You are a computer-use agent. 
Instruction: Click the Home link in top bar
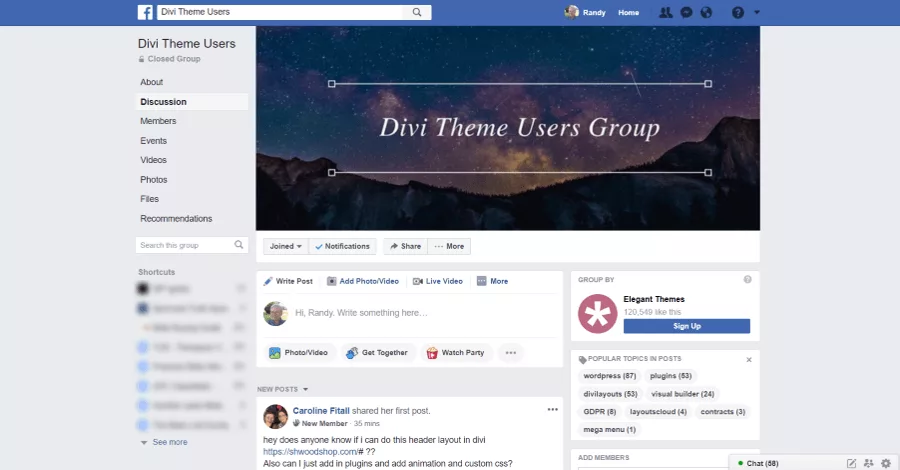(629, 12)
